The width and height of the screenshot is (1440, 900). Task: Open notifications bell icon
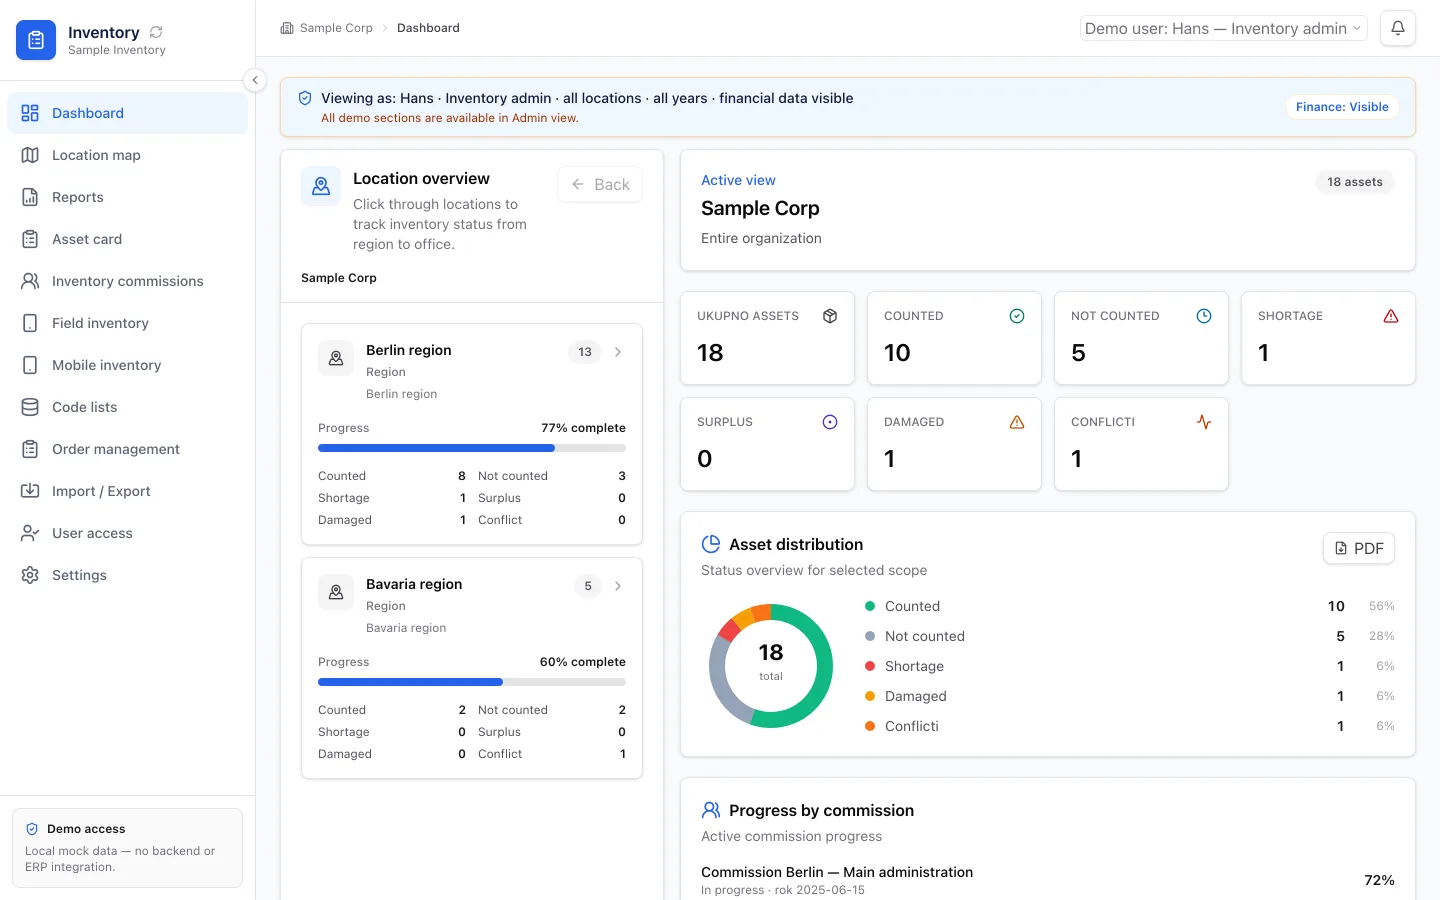point(1398,28)
